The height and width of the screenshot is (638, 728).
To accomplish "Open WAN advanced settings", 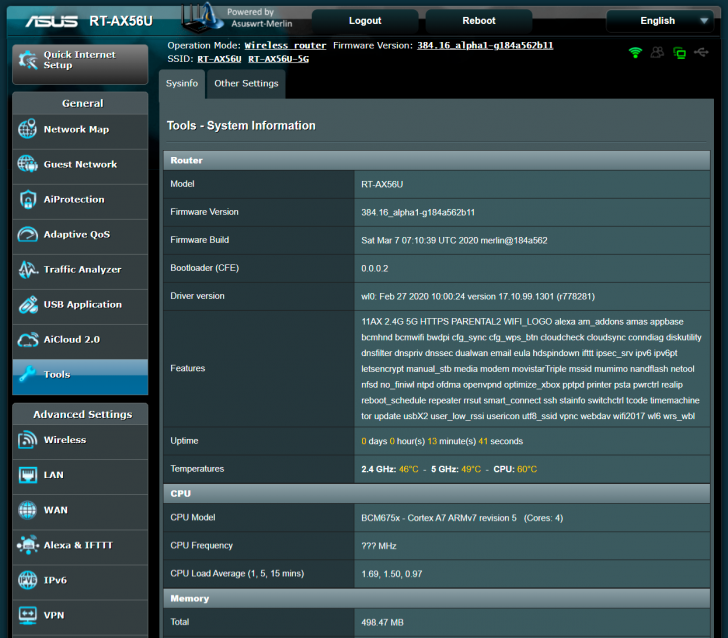I will [80, 513].
